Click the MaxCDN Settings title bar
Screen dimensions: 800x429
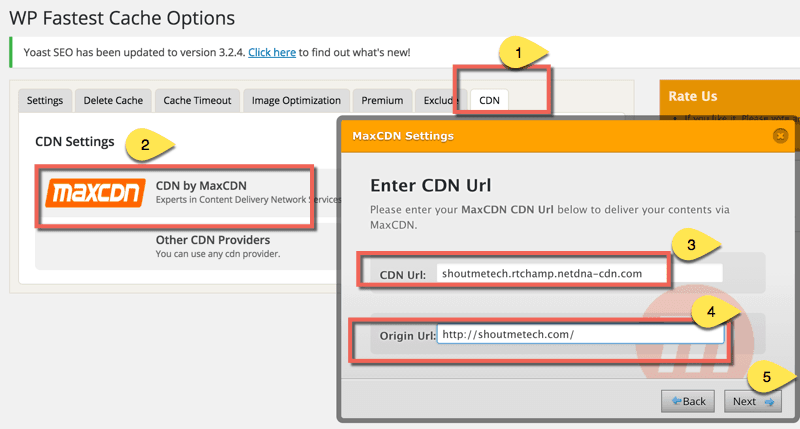point(567,136)
